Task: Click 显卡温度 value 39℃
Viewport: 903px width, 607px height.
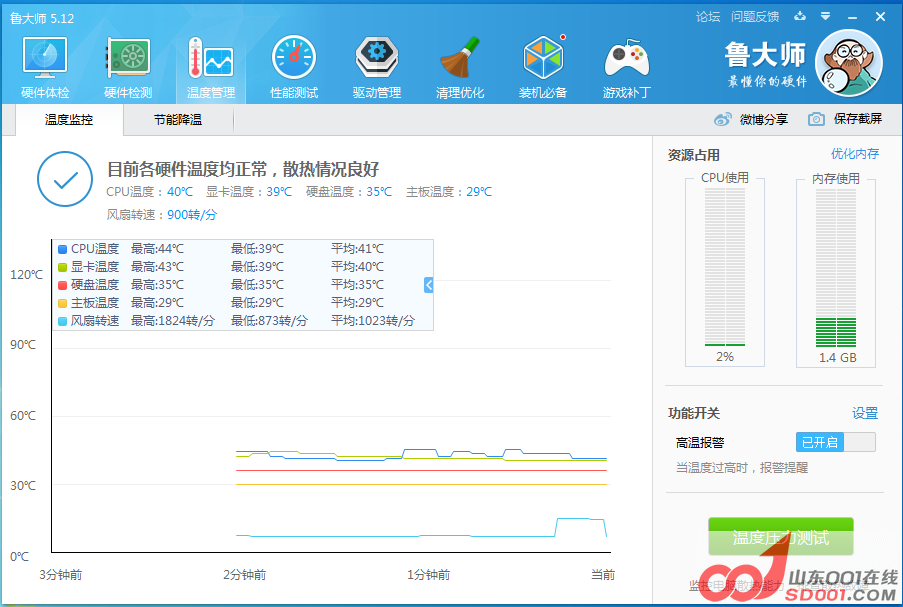Action: [279, 192]
